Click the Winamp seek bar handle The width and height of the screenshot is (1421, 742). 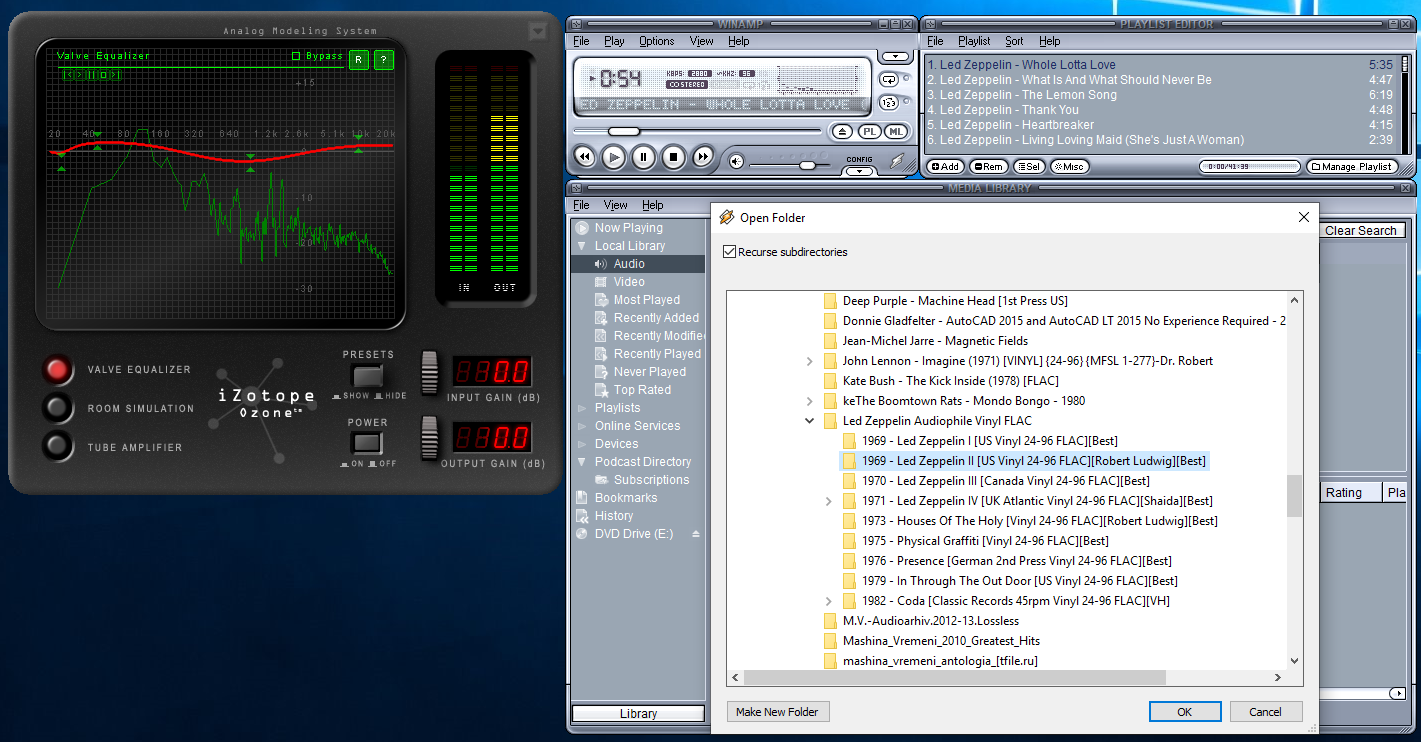(624, 131)
